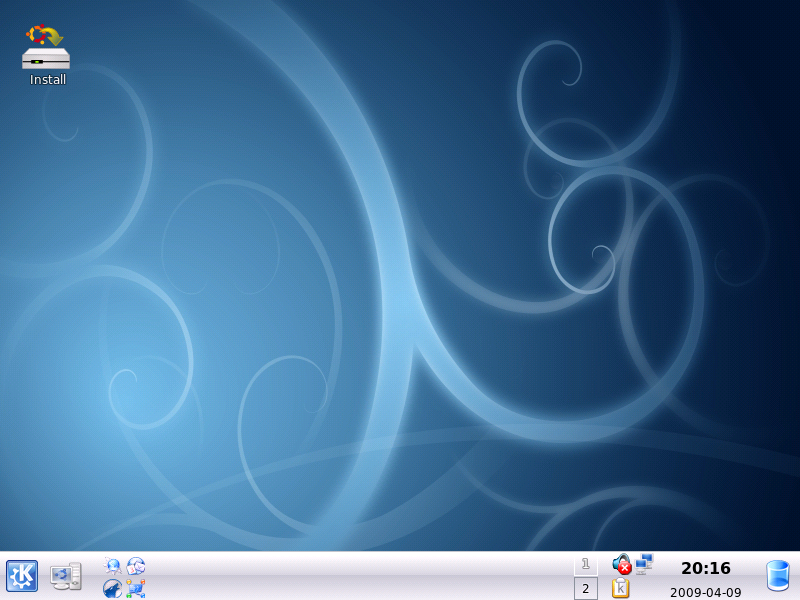Open the trash bin on panel
The image size is (800, 600).
tap(778, 576)
